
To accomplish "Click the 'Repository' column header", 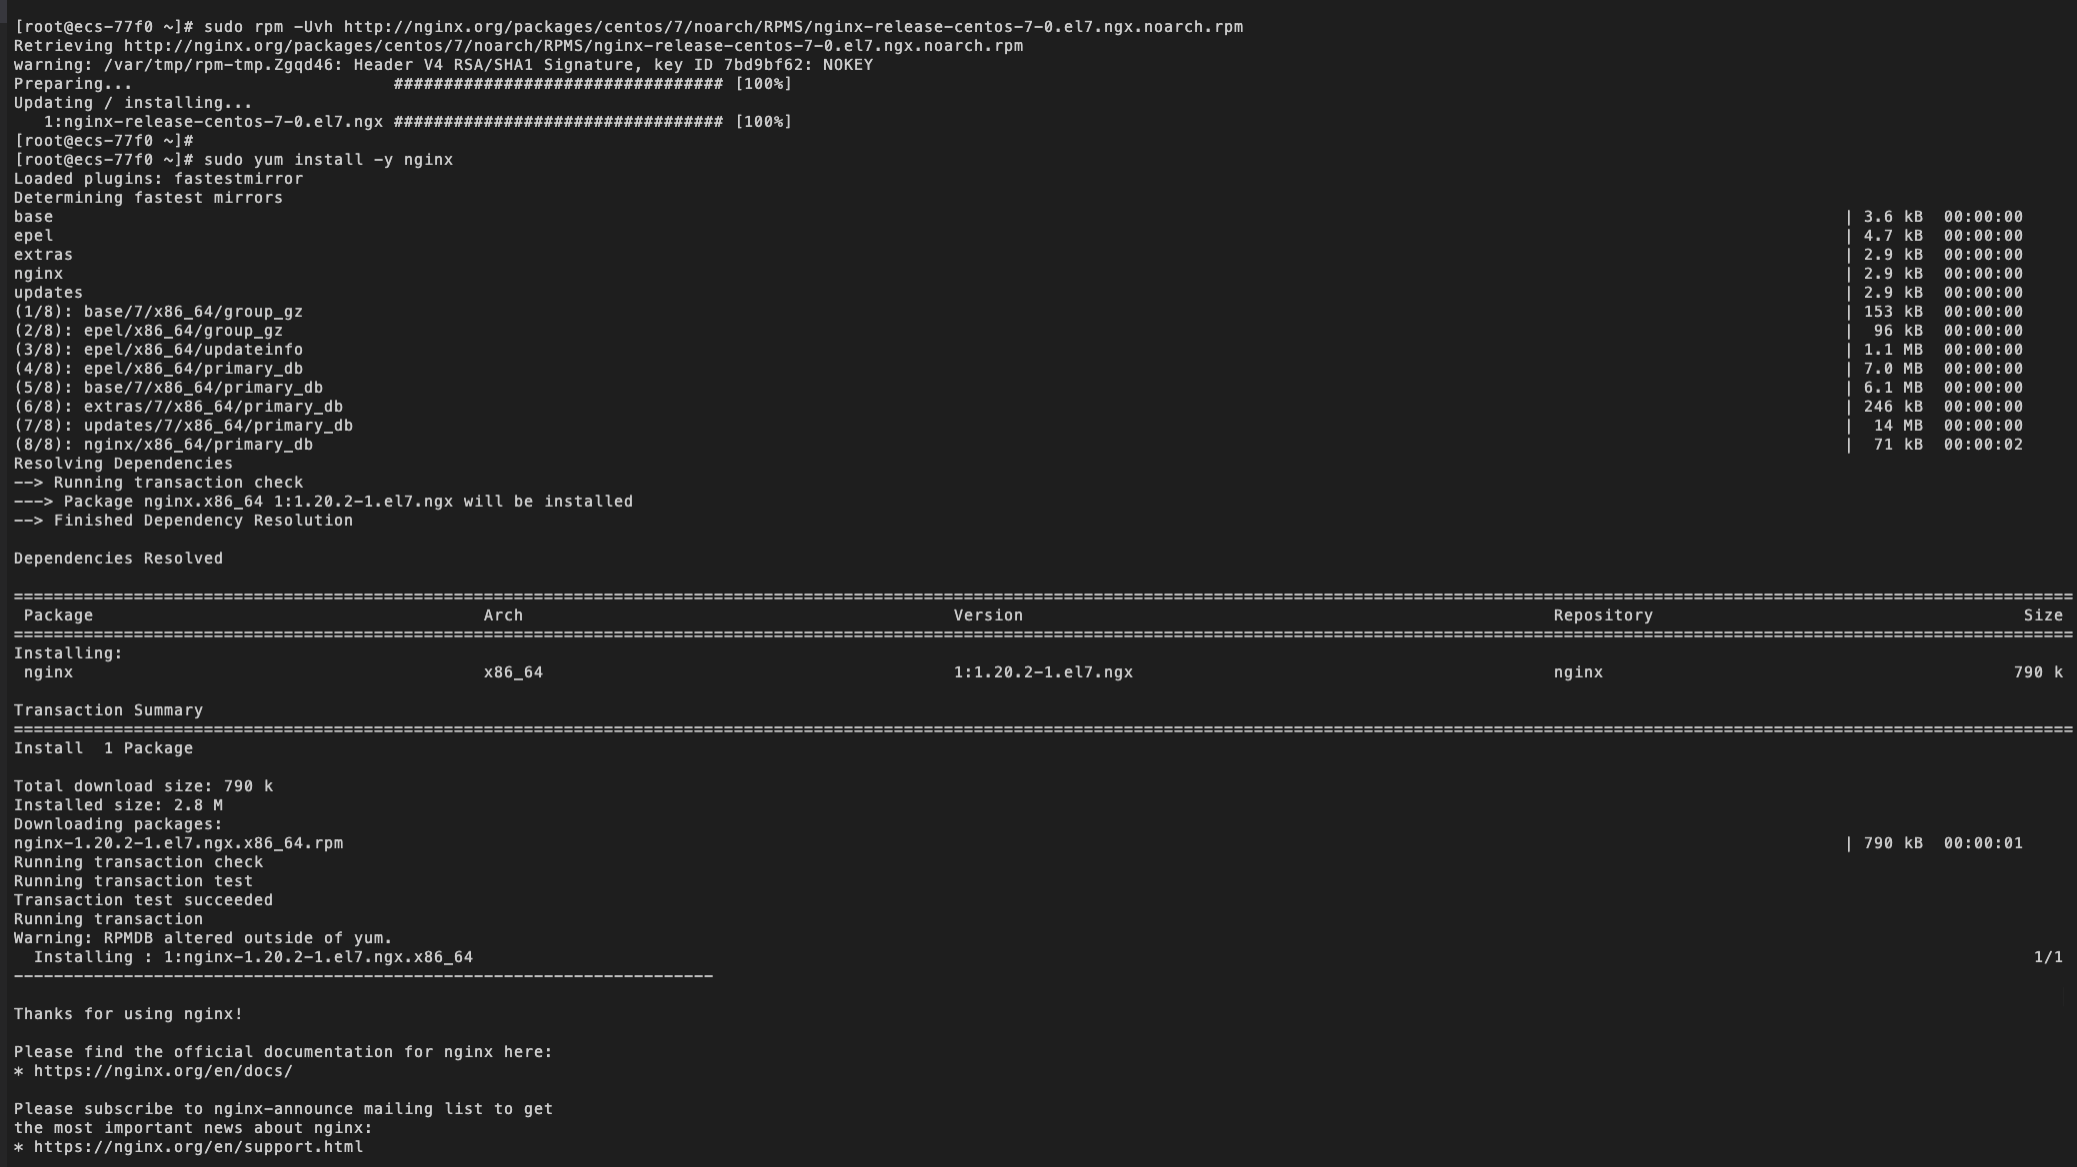I will 1603,616.
